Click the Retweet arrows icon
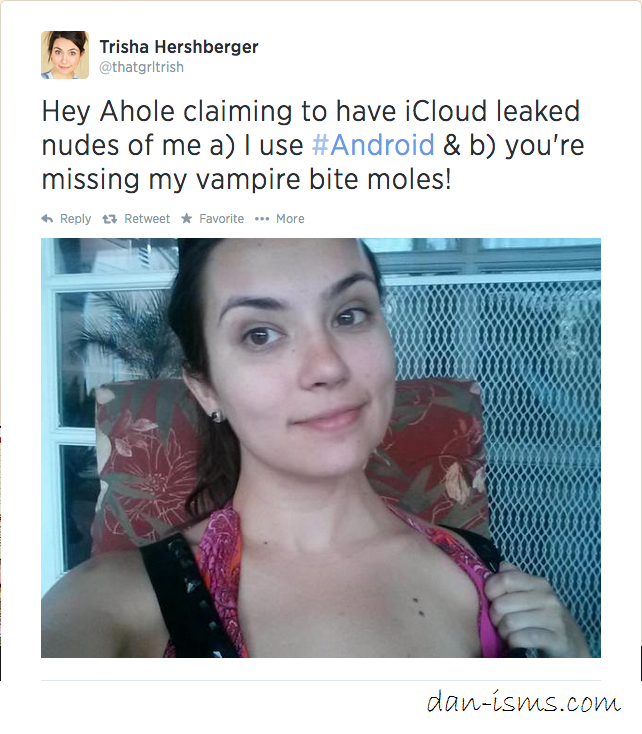This screenshot has width=642, height=734. [x=110, y=219]
